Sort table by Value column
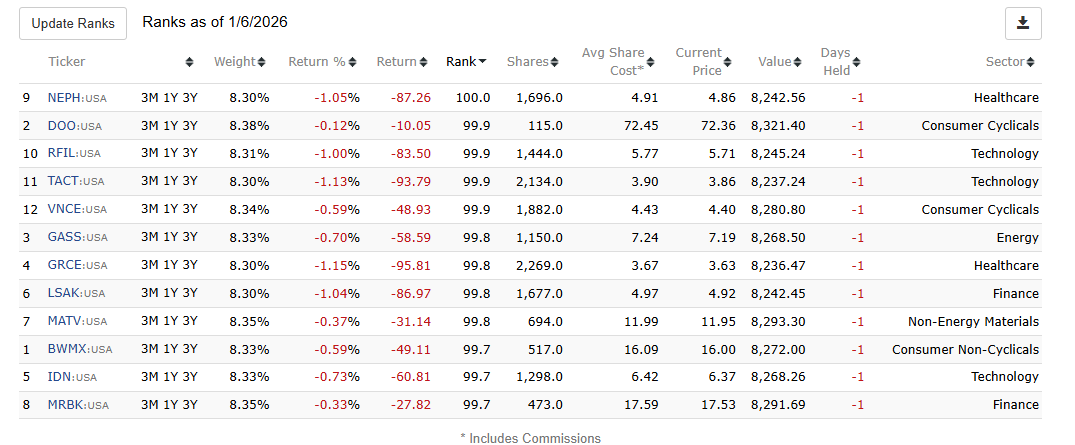Viewport: 1075px width, 445px height. coord(780,62)
